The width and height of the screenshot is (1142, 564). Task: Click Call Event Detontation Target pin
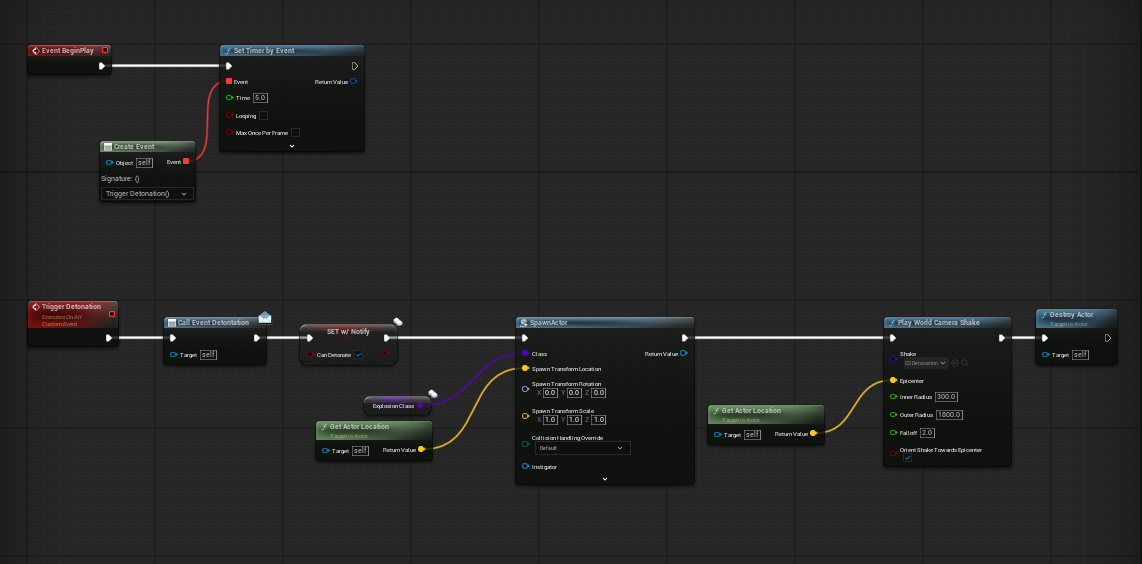point(173,355)
